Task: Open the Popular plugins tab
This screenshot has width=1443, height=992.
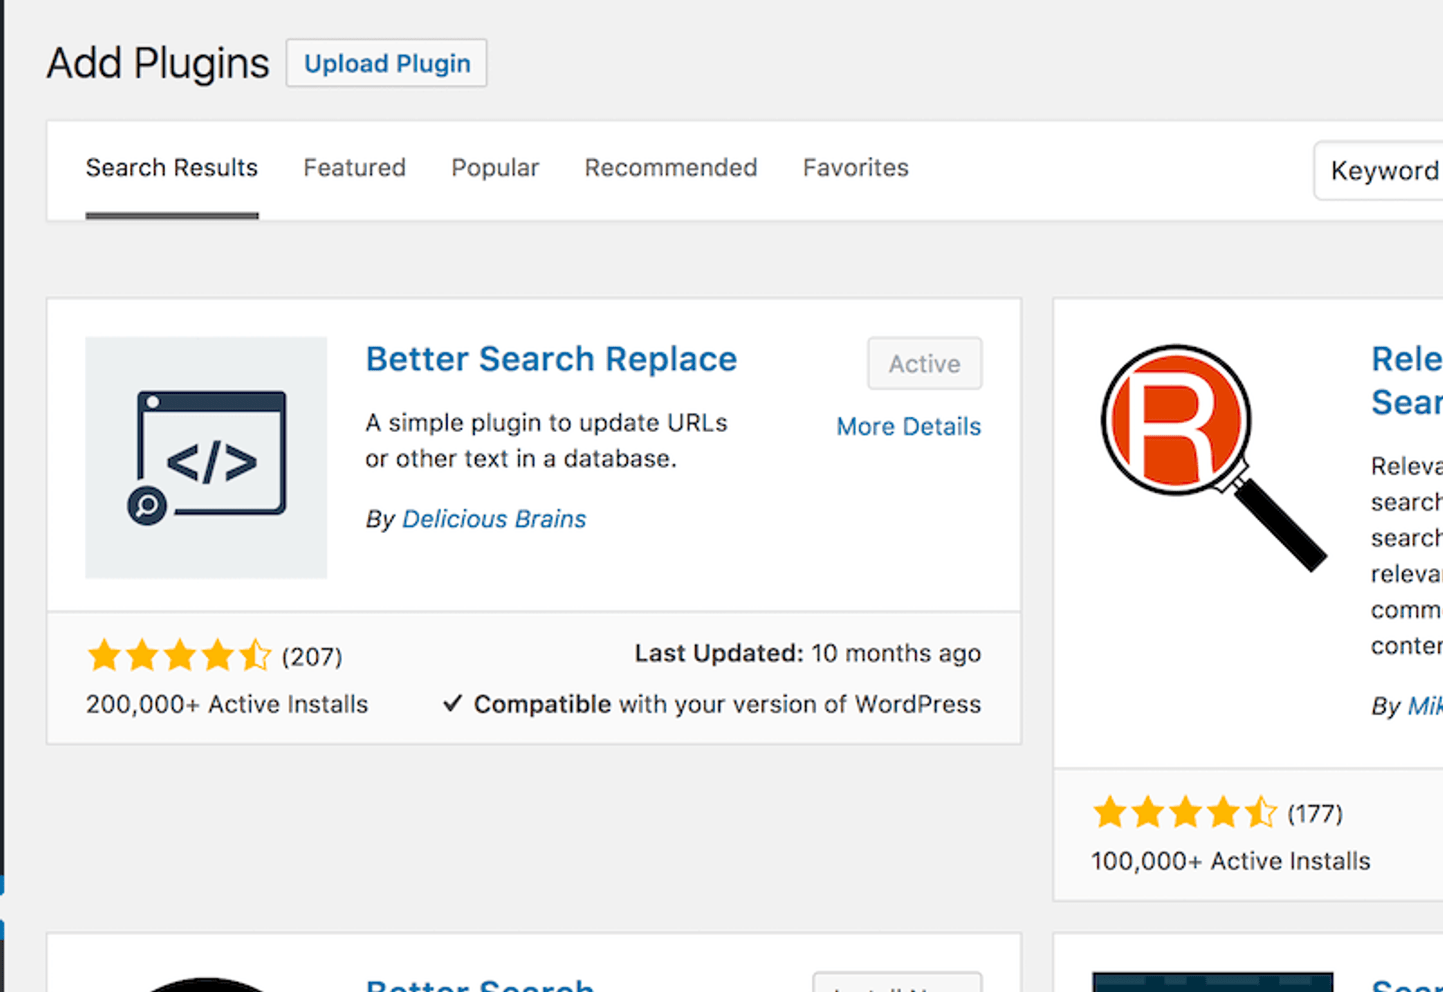Action: coord(495,167)
